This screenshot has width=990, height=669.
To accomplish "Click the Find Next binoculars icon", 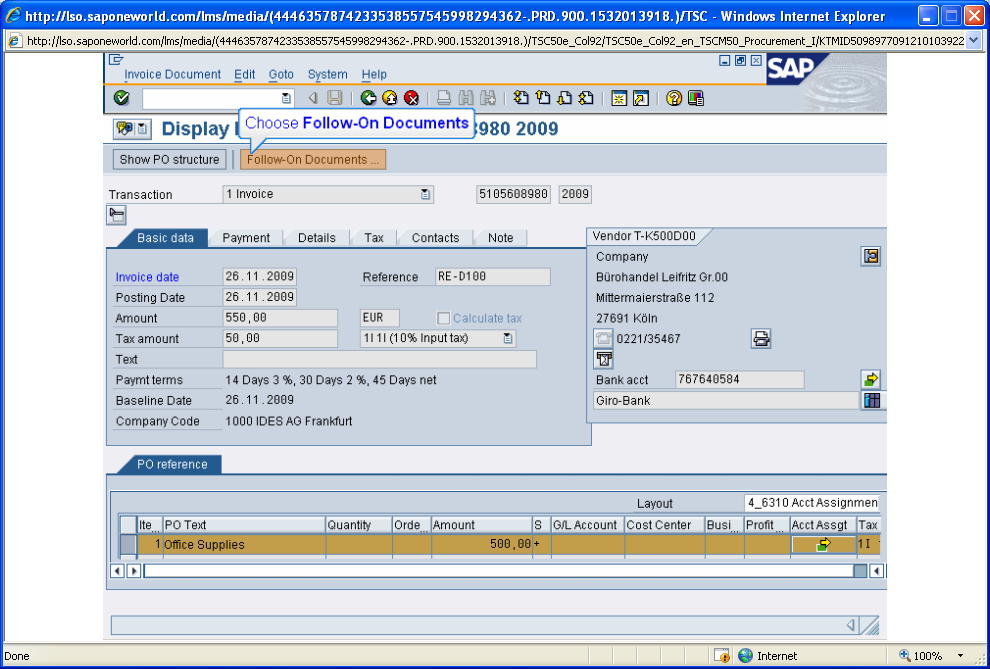I will tap(487, 98).
